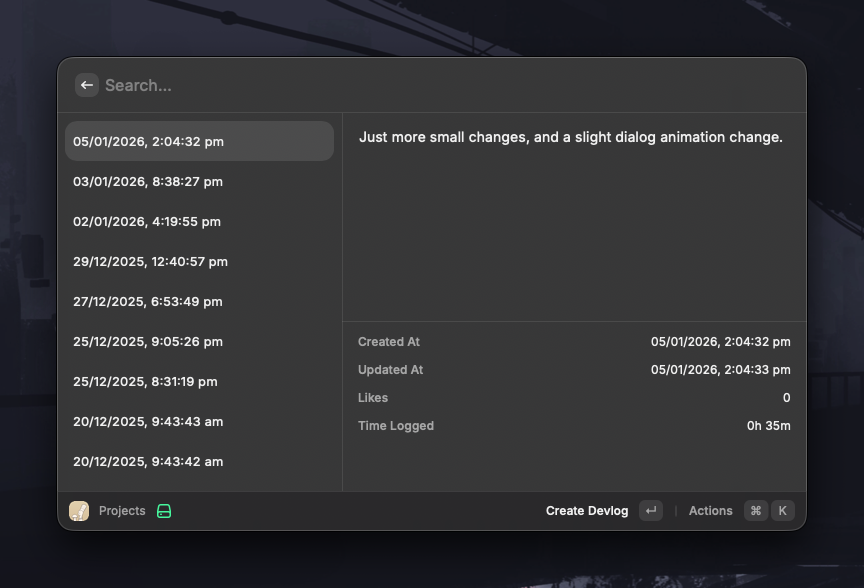Click the Projects extension icon in footer

[x=79, y=511]
